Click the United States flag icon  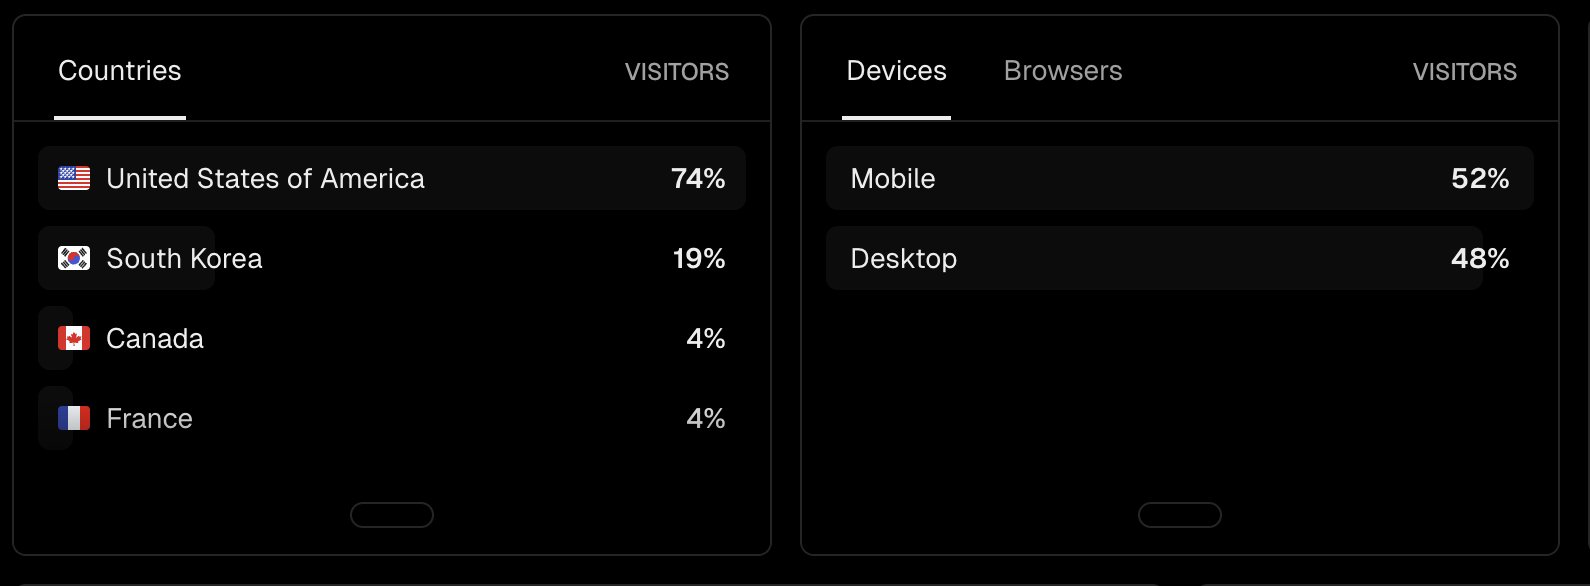74,178
